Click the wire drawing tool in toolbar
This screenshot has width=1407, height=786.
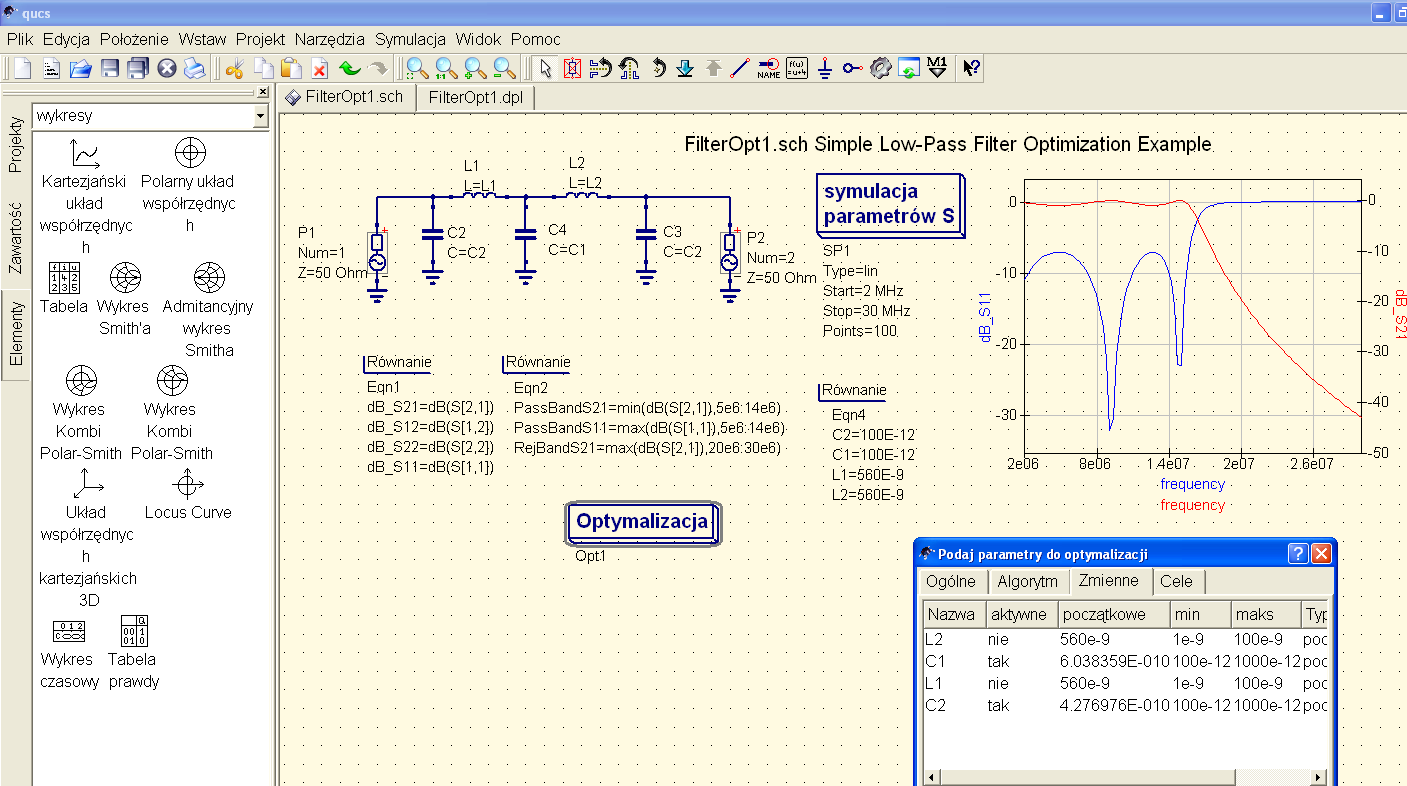740,68
